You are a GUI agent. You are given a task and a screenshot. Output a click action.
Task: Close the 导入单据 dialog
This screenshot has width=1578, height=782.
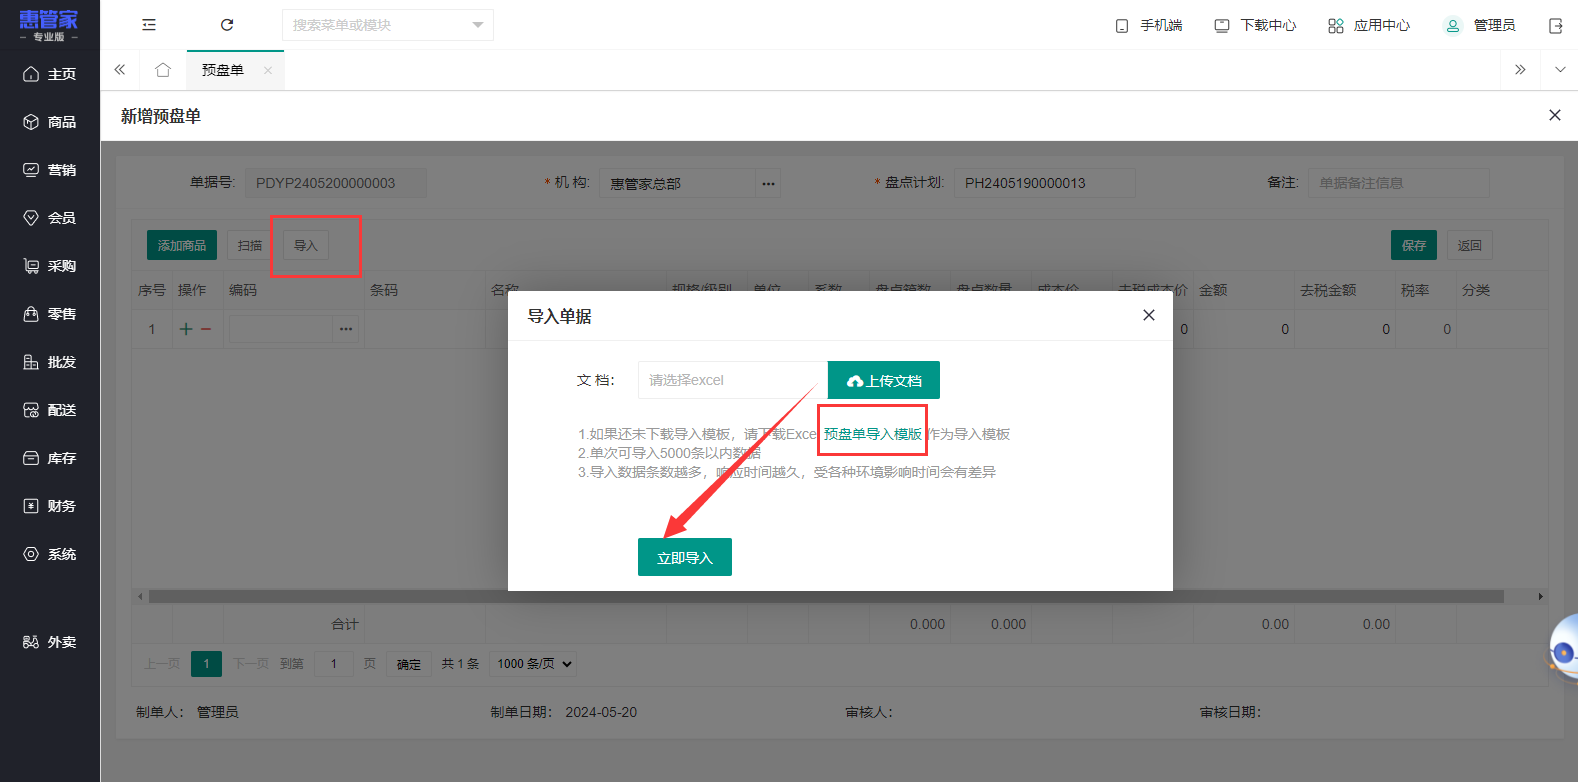pyautogui.click(x=1149, y=315)
